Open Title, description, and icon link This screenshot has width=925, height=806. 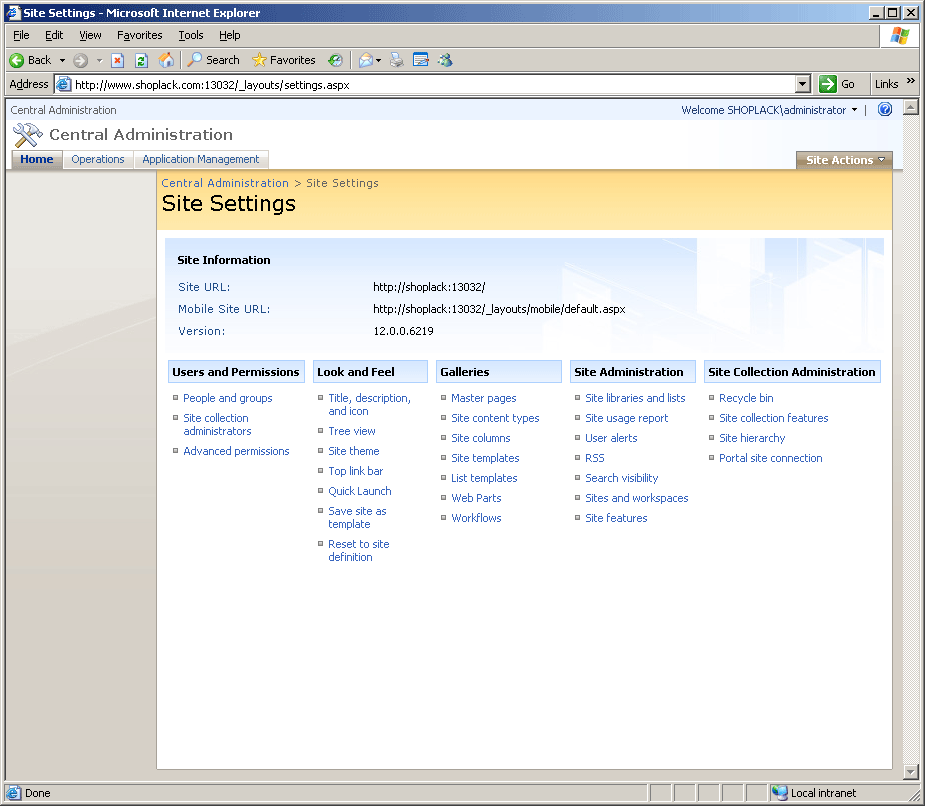(369, 405)
